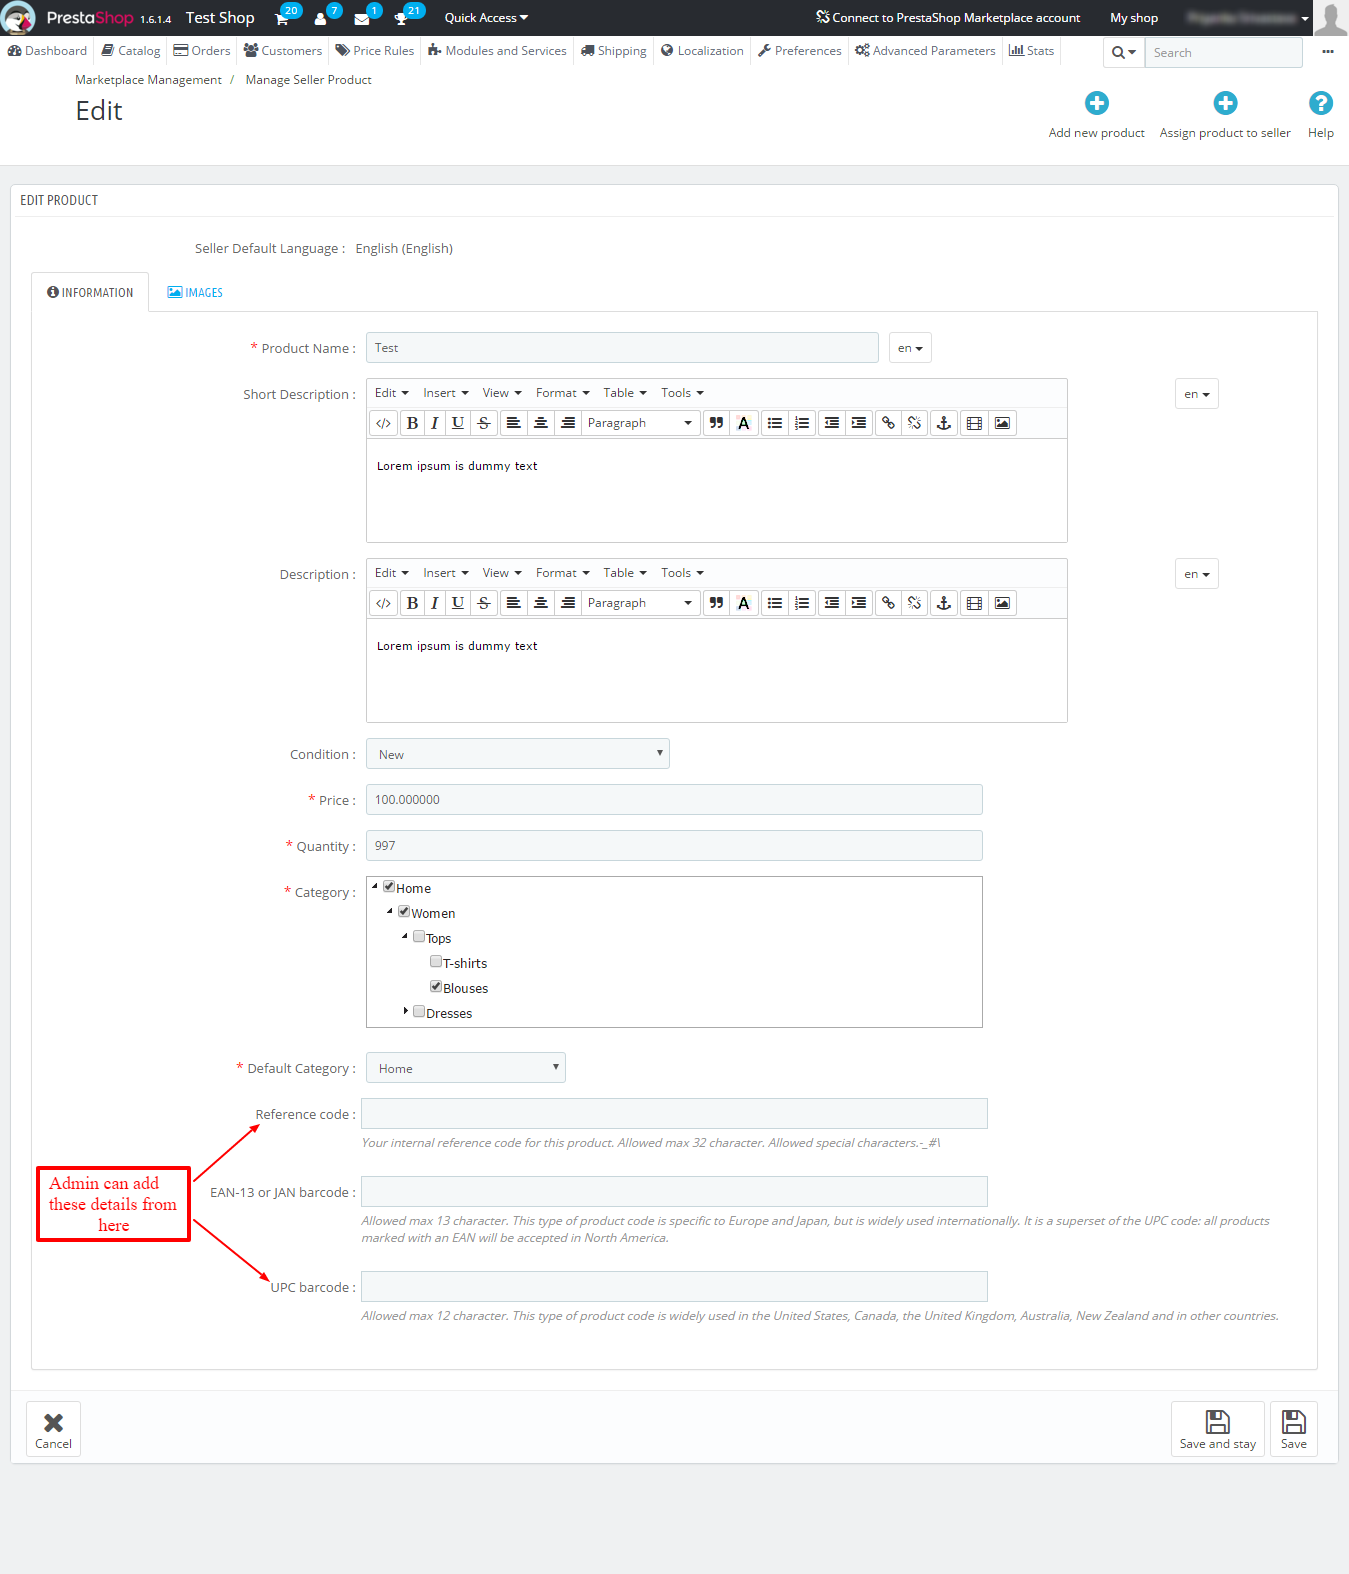Check the T-shirts category checkbox
The image size is (1349, 1574).
pos(436,961)
